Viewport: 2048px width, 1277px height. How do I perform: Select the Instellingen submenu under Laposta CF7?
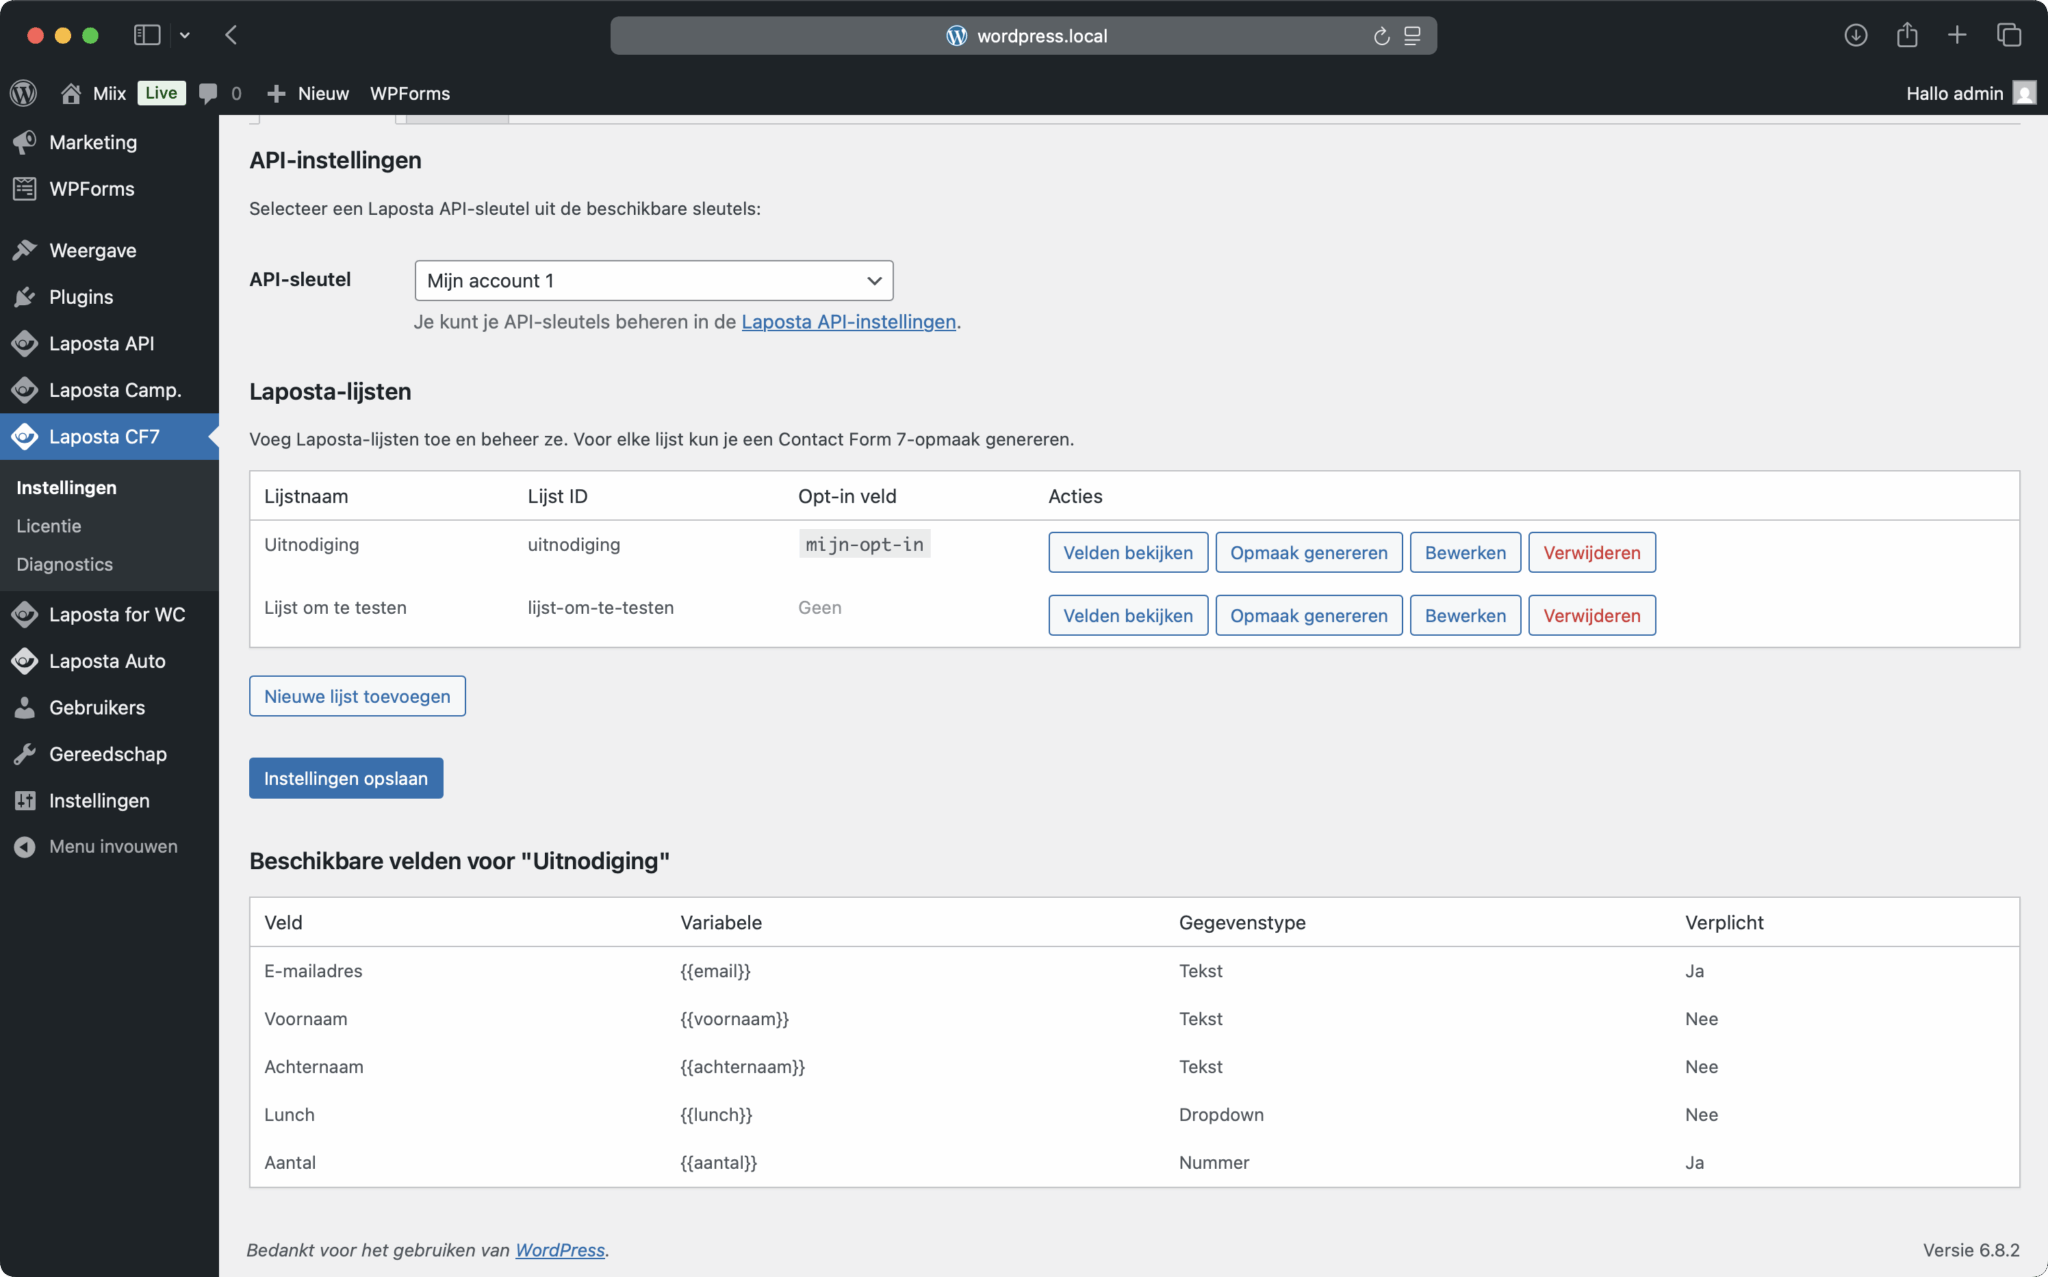pos(67,488)
